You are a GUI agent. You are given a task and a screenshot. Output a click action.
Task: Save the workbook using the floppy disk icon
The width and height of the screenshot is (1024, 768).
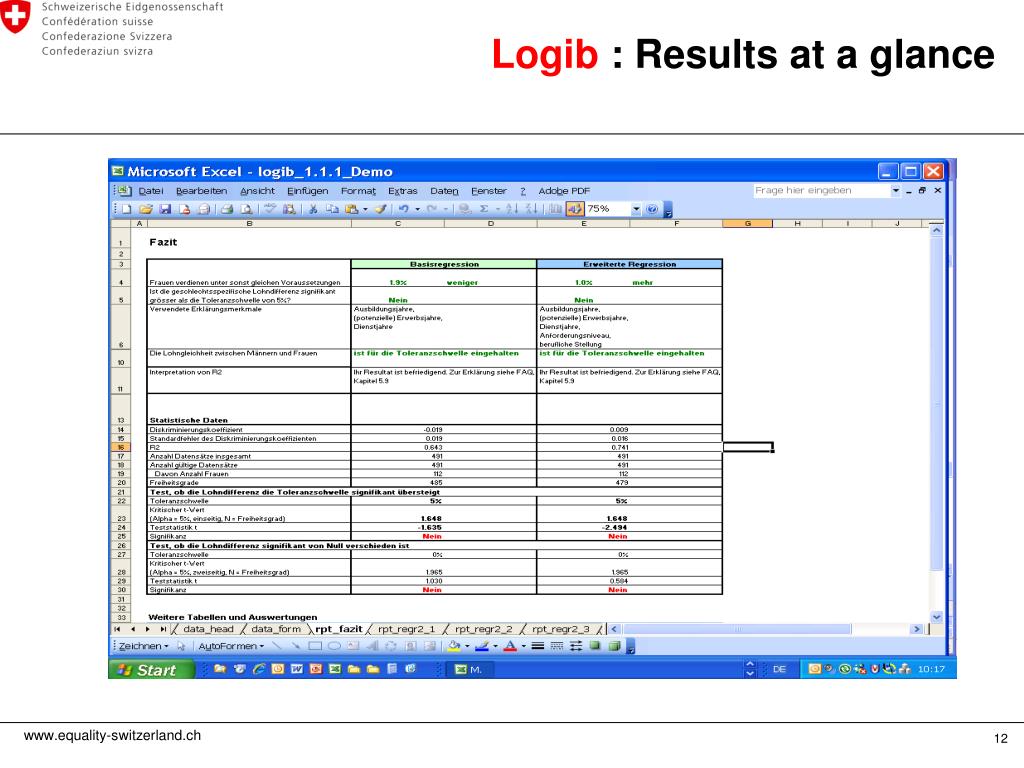click(x=166, y=209)
